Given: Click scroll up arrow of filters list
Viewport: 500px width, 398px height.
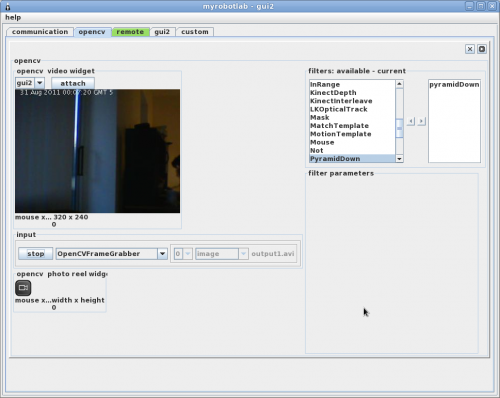Looking at the screenshot, I should point(399,84).
